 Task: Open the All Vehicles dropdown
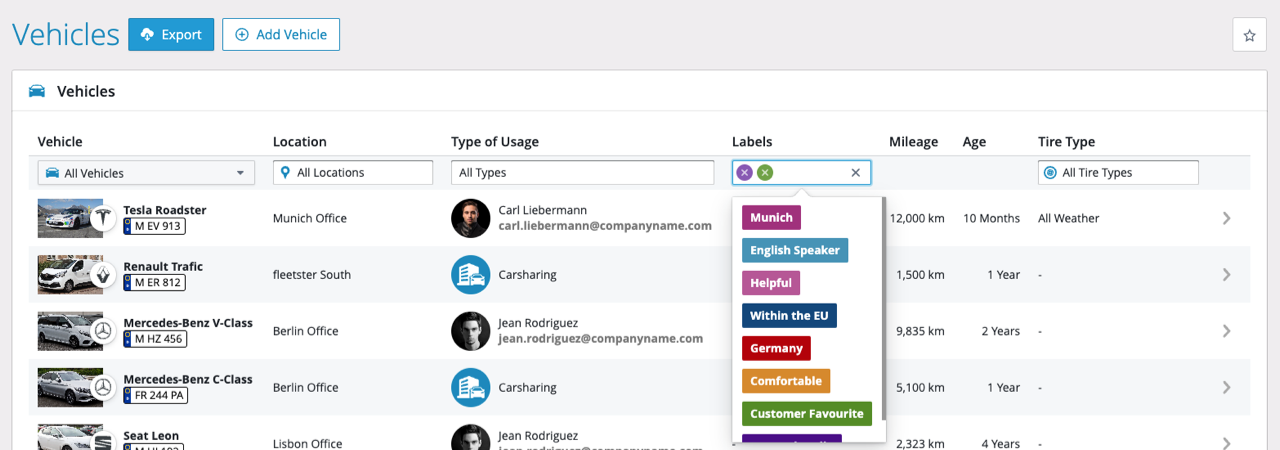click(146, 173)
